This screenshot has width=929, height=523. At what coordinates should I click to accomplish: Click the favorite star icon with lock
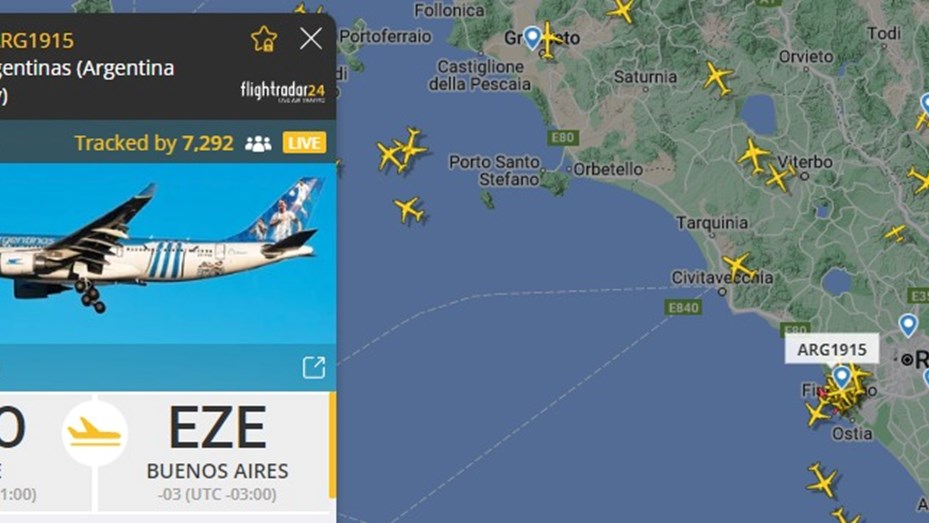(x=264, y=39)
